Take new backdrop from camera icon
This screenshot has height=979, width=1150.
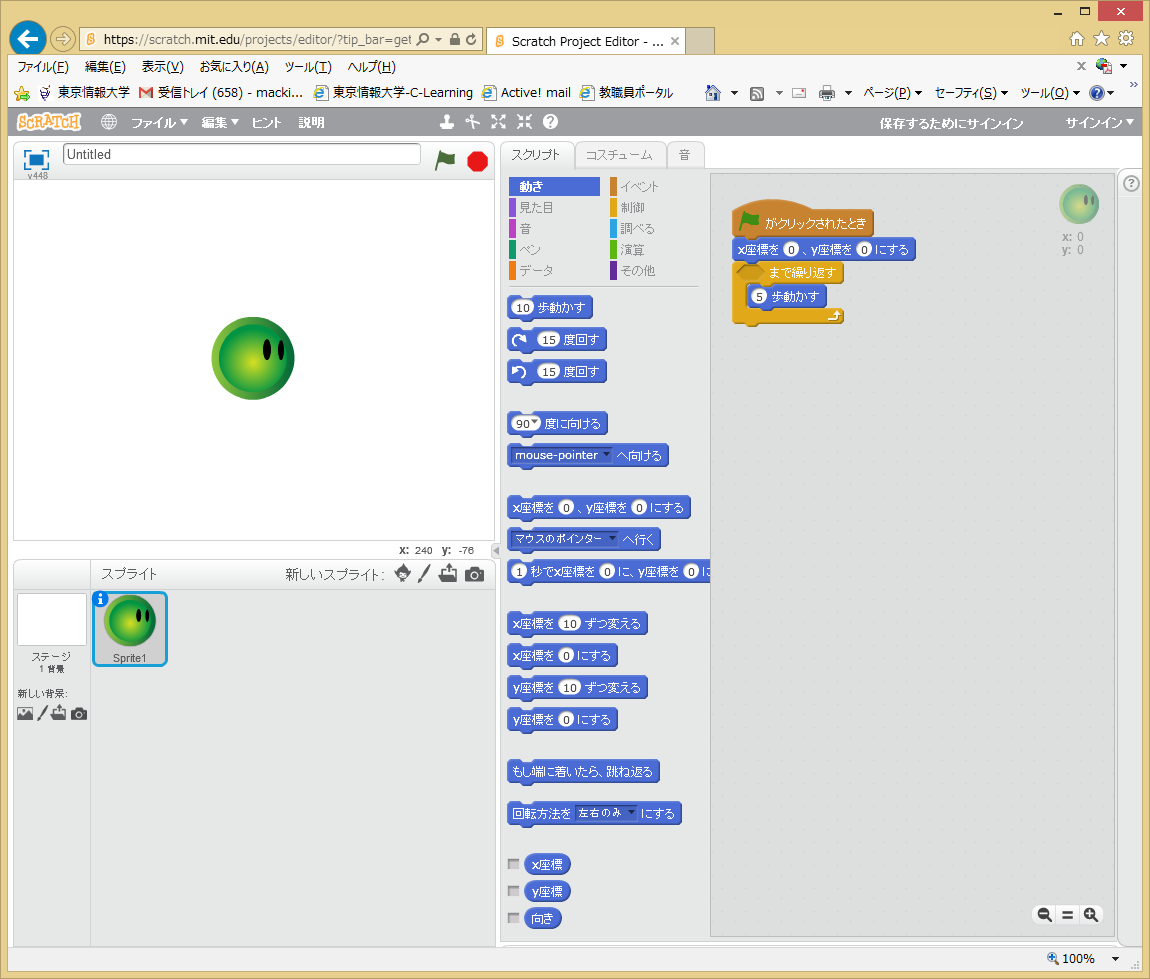click(79, 714)
